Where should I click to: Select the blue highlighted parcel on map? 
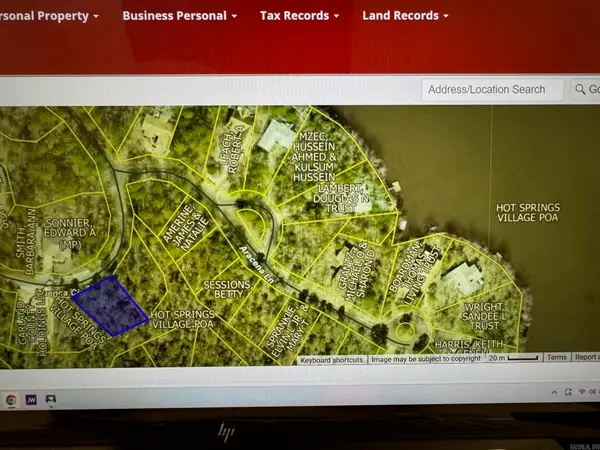(110, 306)
